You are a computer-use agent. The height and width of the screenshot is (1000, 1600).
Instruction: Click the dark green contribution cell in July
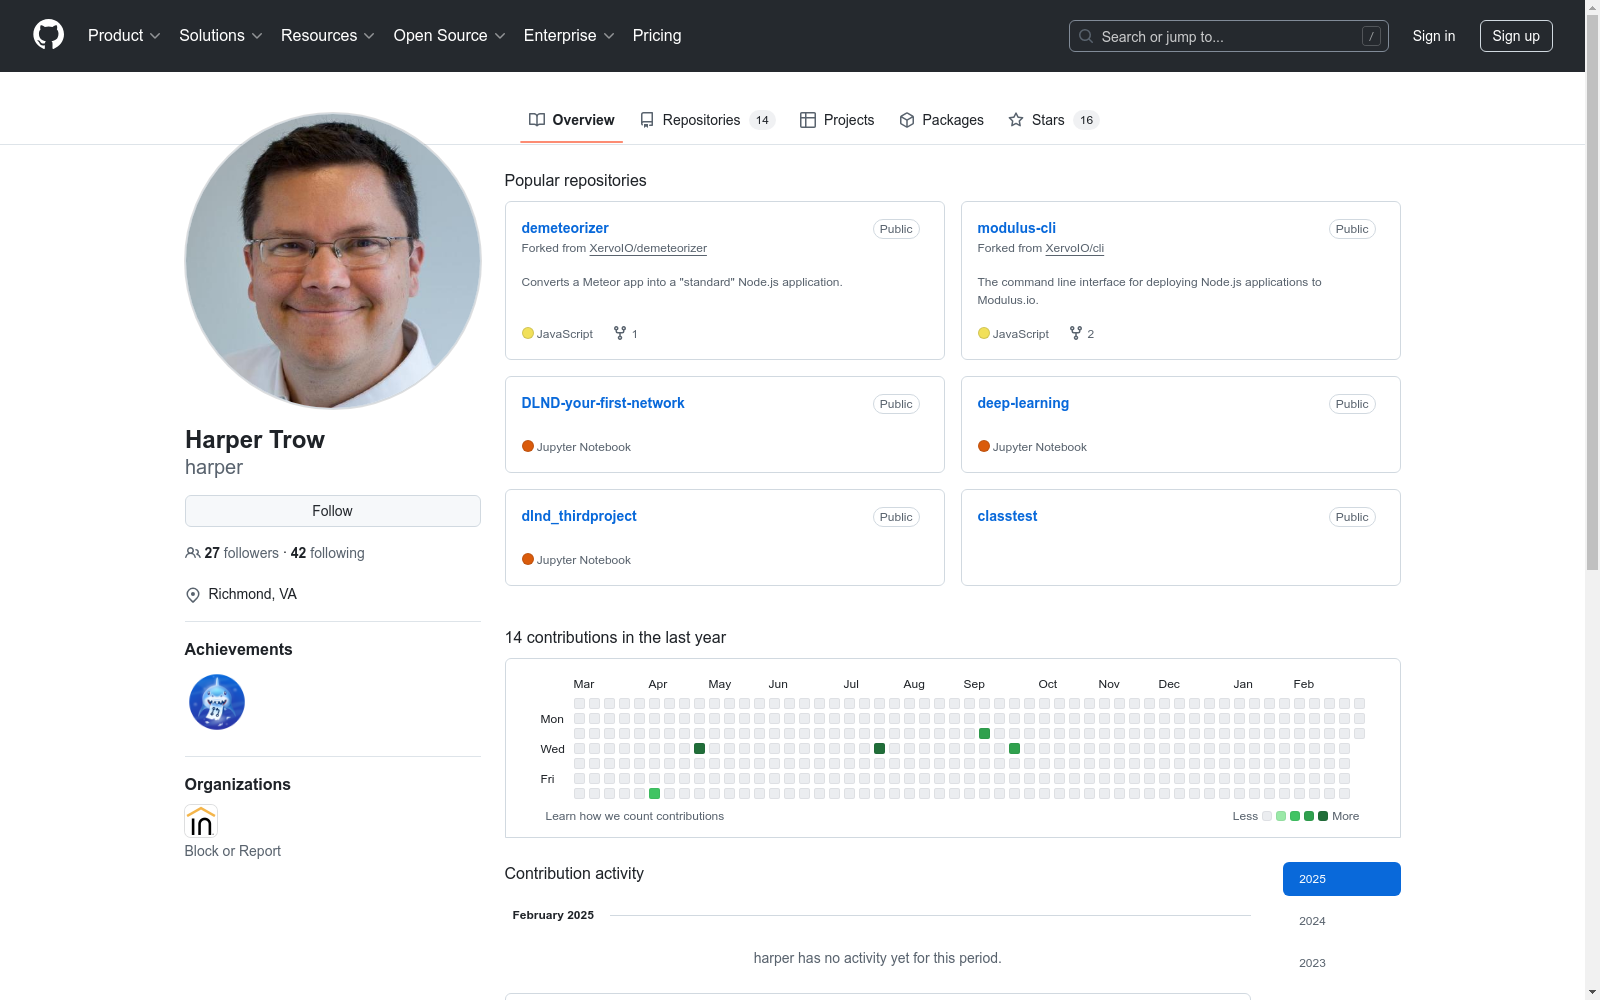tap(880, 749)
